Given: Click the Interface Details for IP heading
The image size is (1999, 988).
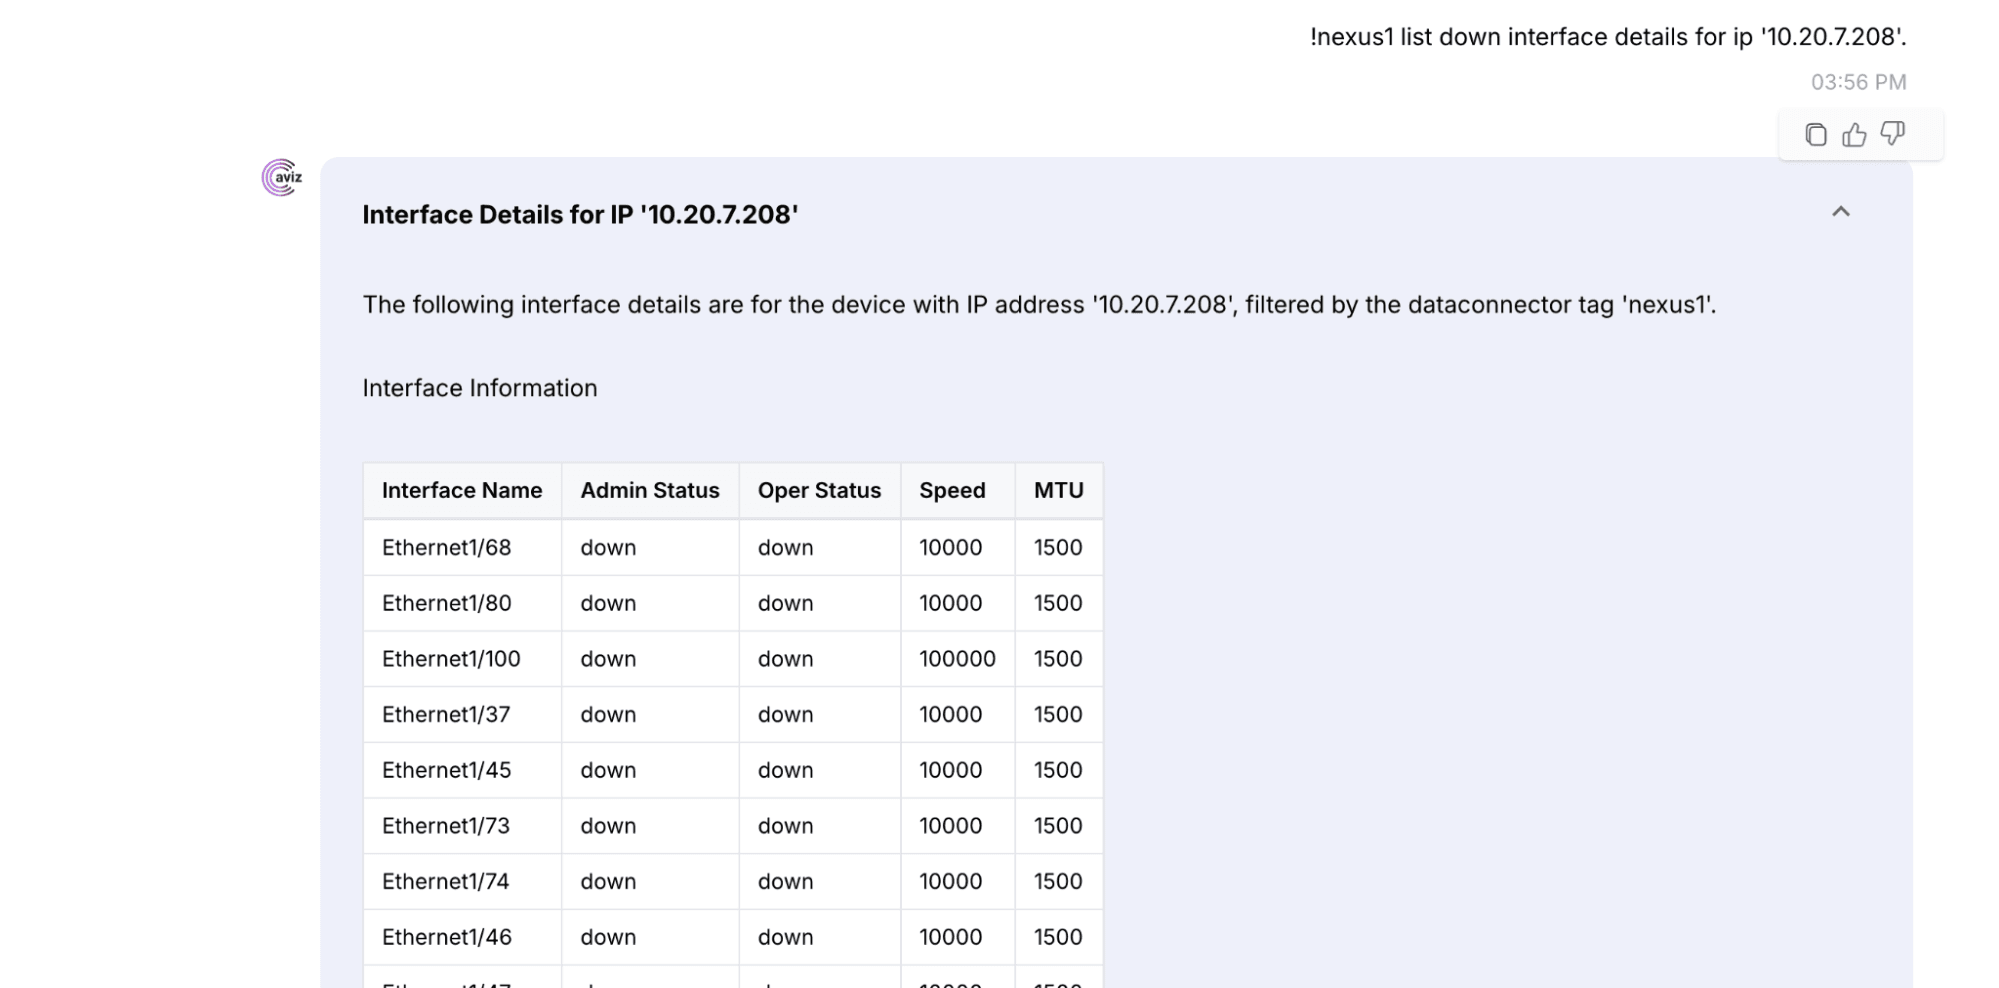Looking at the screenshot, I should [x=580, y=213].
